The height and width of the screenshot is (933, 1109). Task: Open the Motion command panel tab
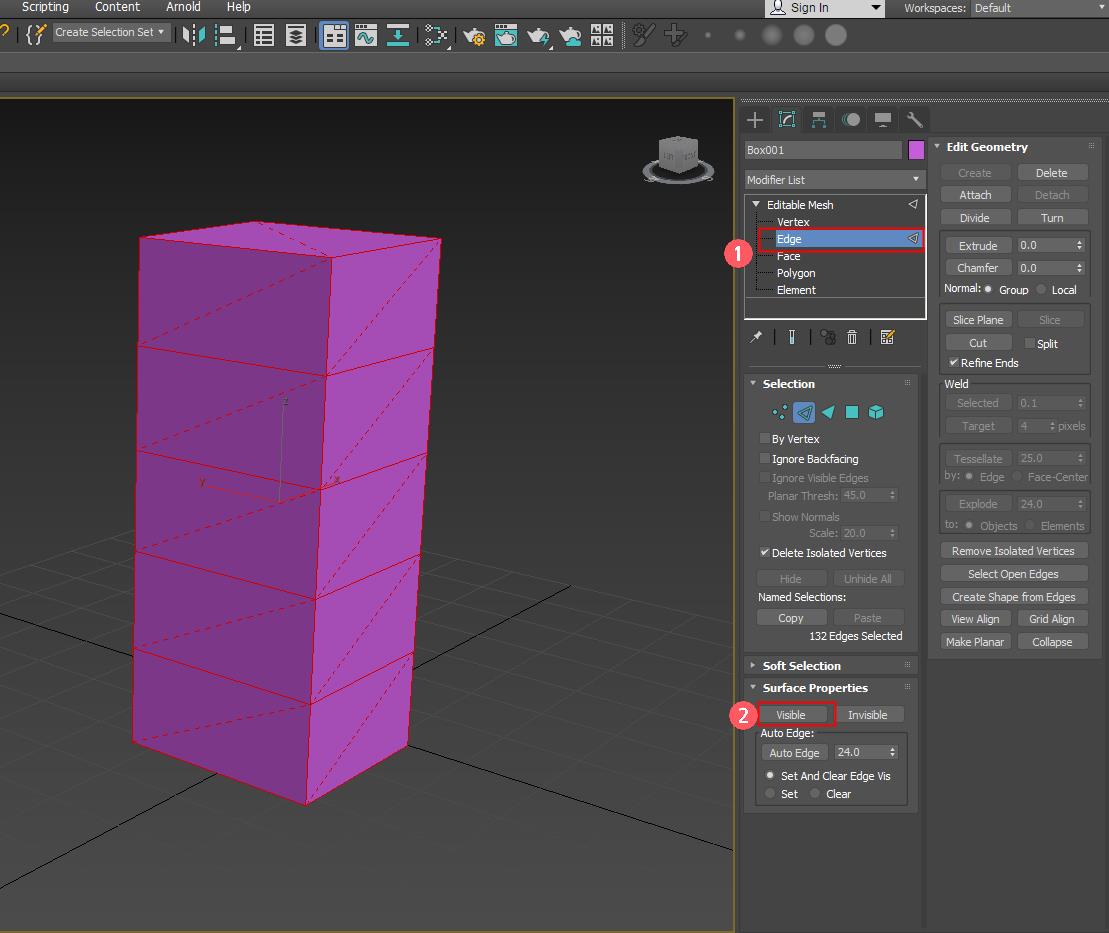click(851, 120)
